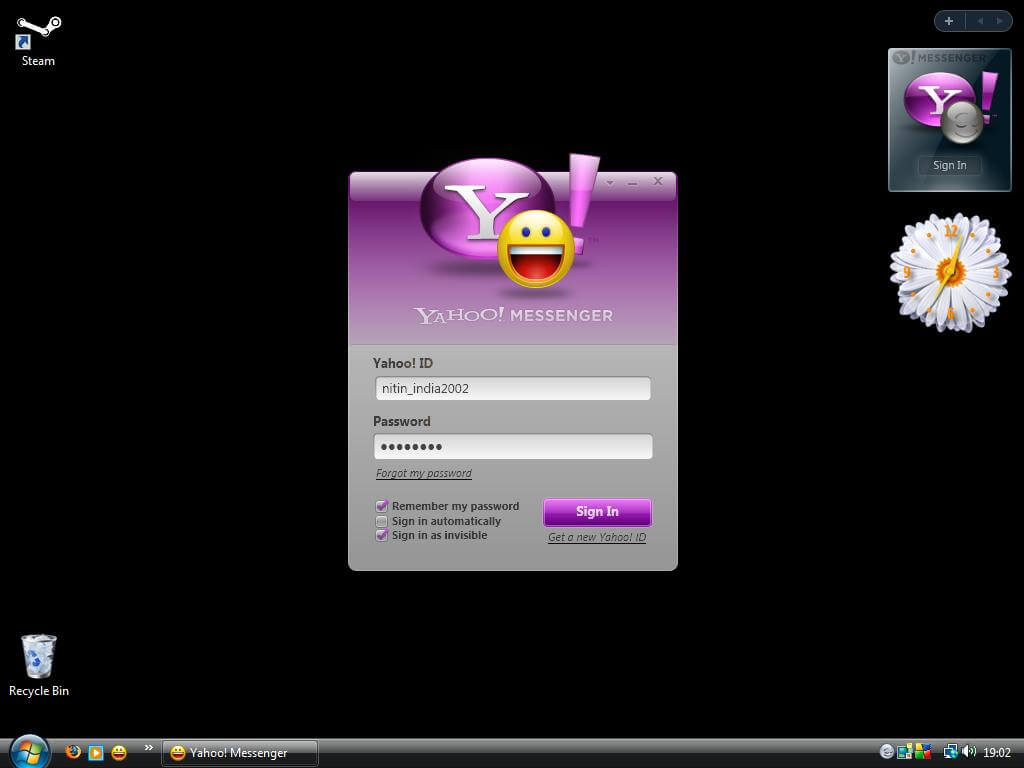Click the Forgot my password link

point(423,473)
